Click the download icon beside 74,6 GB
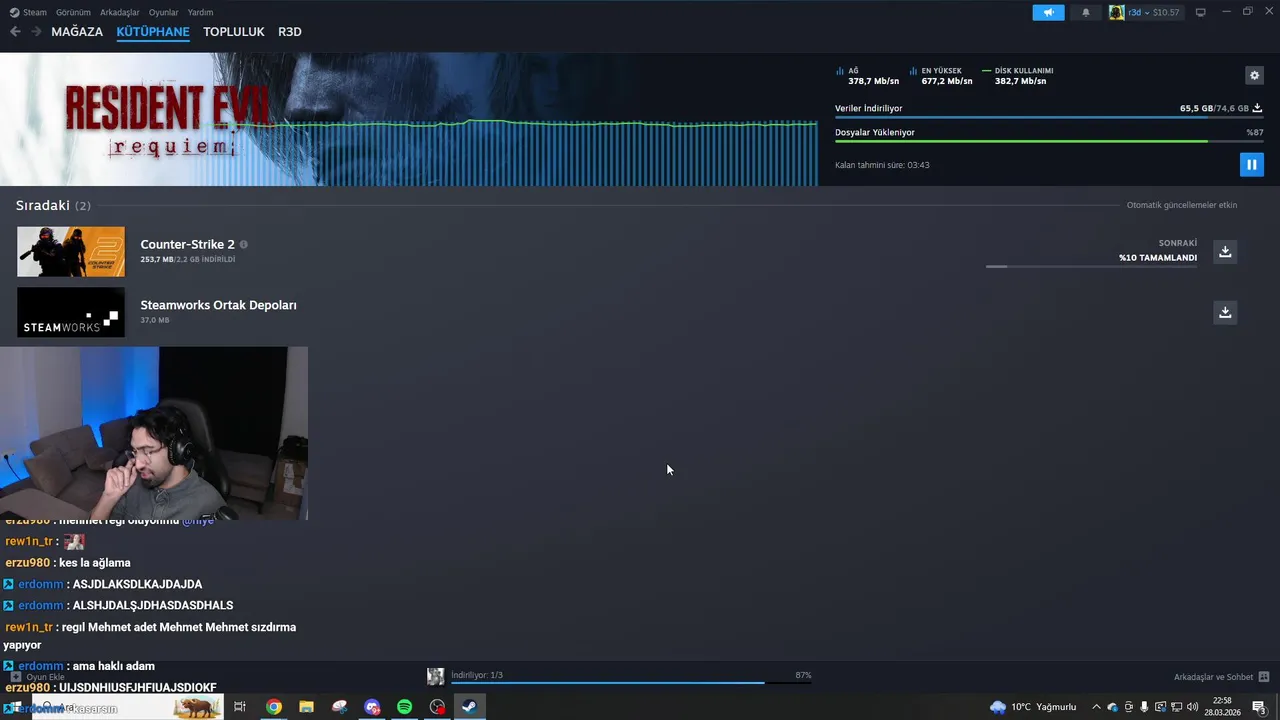The width and height of the screenshot is (1280, 720). click(x=1257, y=108)
